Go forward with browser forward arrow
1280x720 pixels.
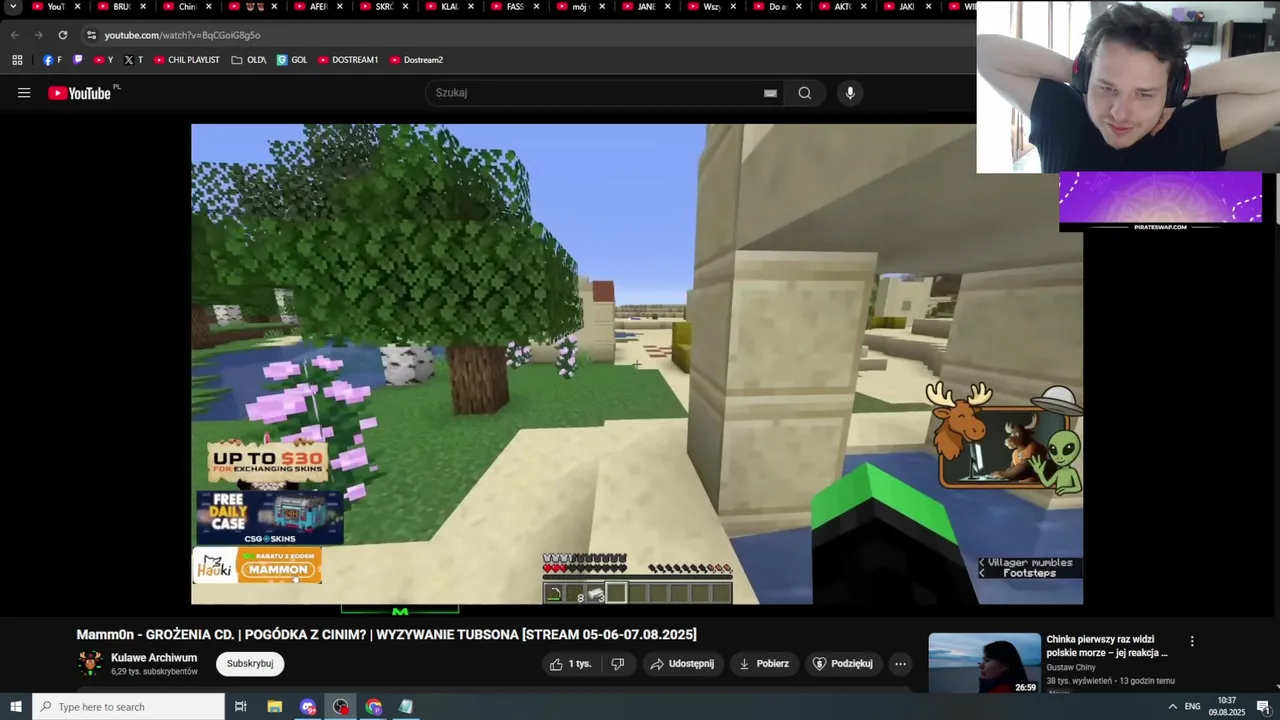coord(38,35)
